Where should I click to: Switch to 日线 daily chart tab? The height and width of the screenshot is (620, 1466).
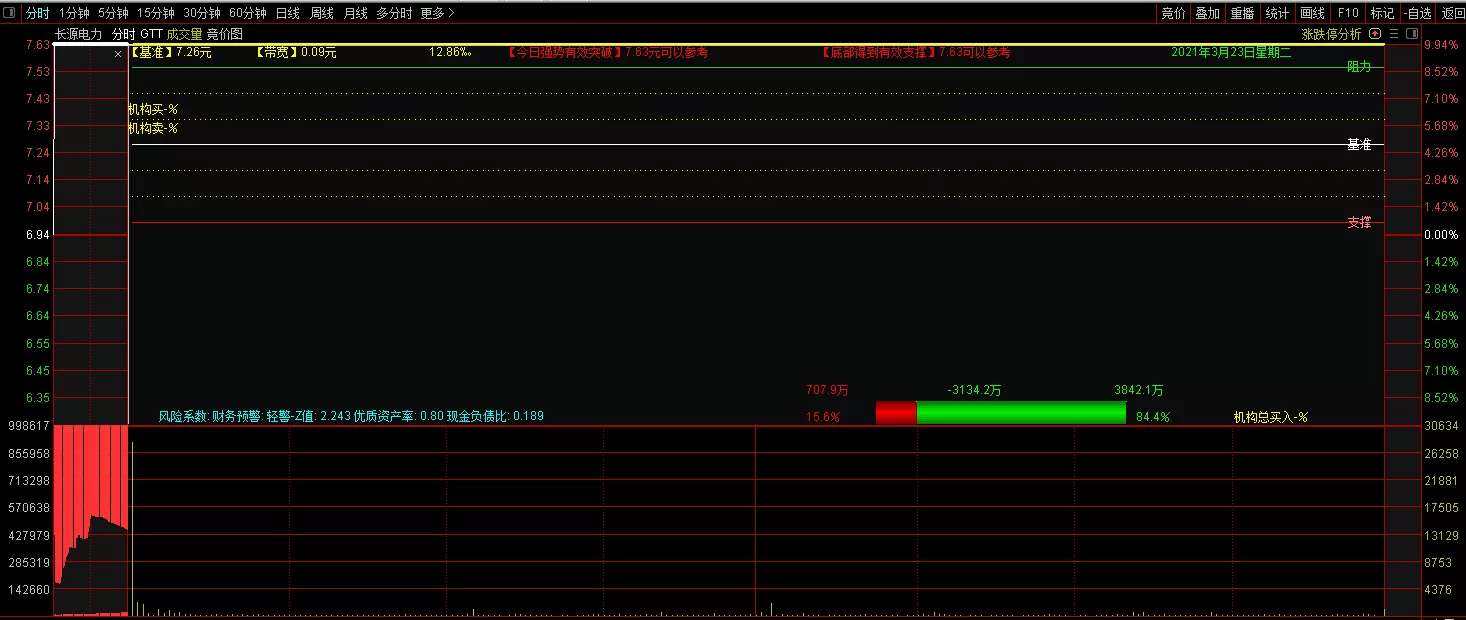(287, 13)
